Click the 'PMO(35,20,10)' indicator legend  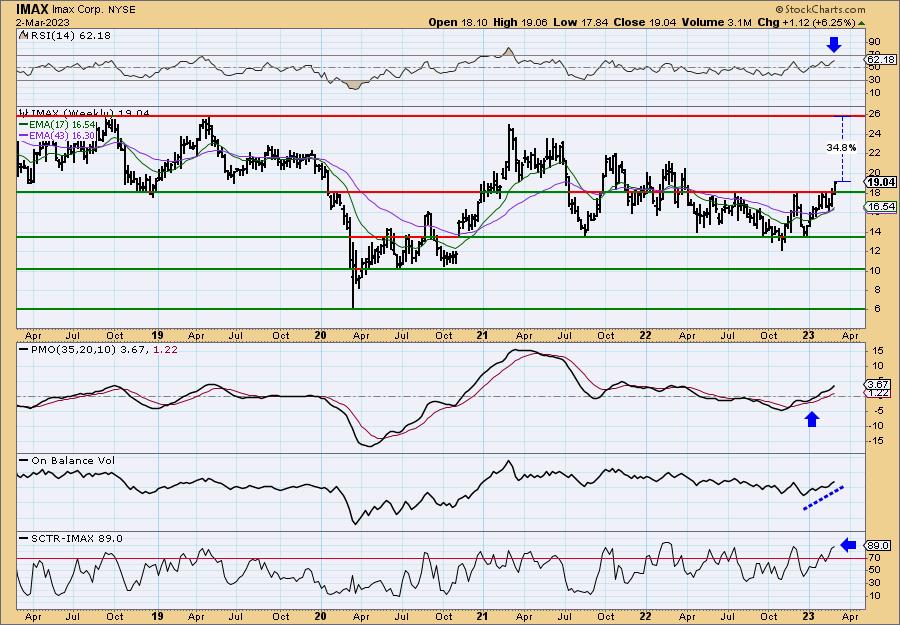click(x=68, y=348)
